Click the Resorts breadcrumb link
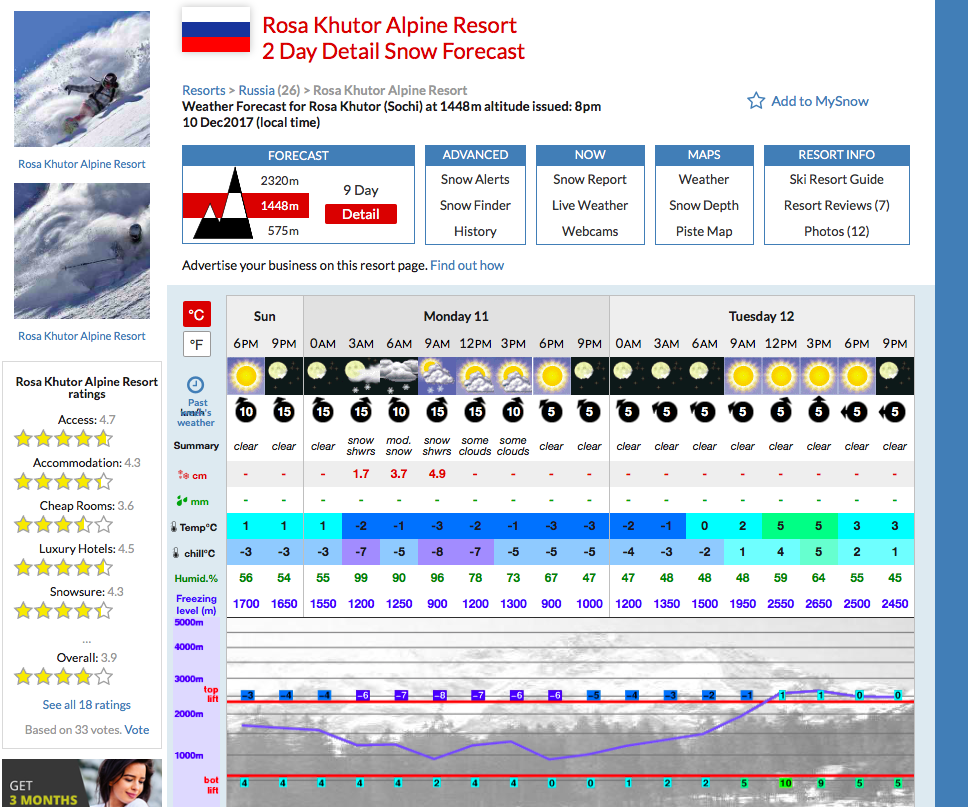Image resolution: width=968 pixels, height=807 pixels. tap(204, 90)
